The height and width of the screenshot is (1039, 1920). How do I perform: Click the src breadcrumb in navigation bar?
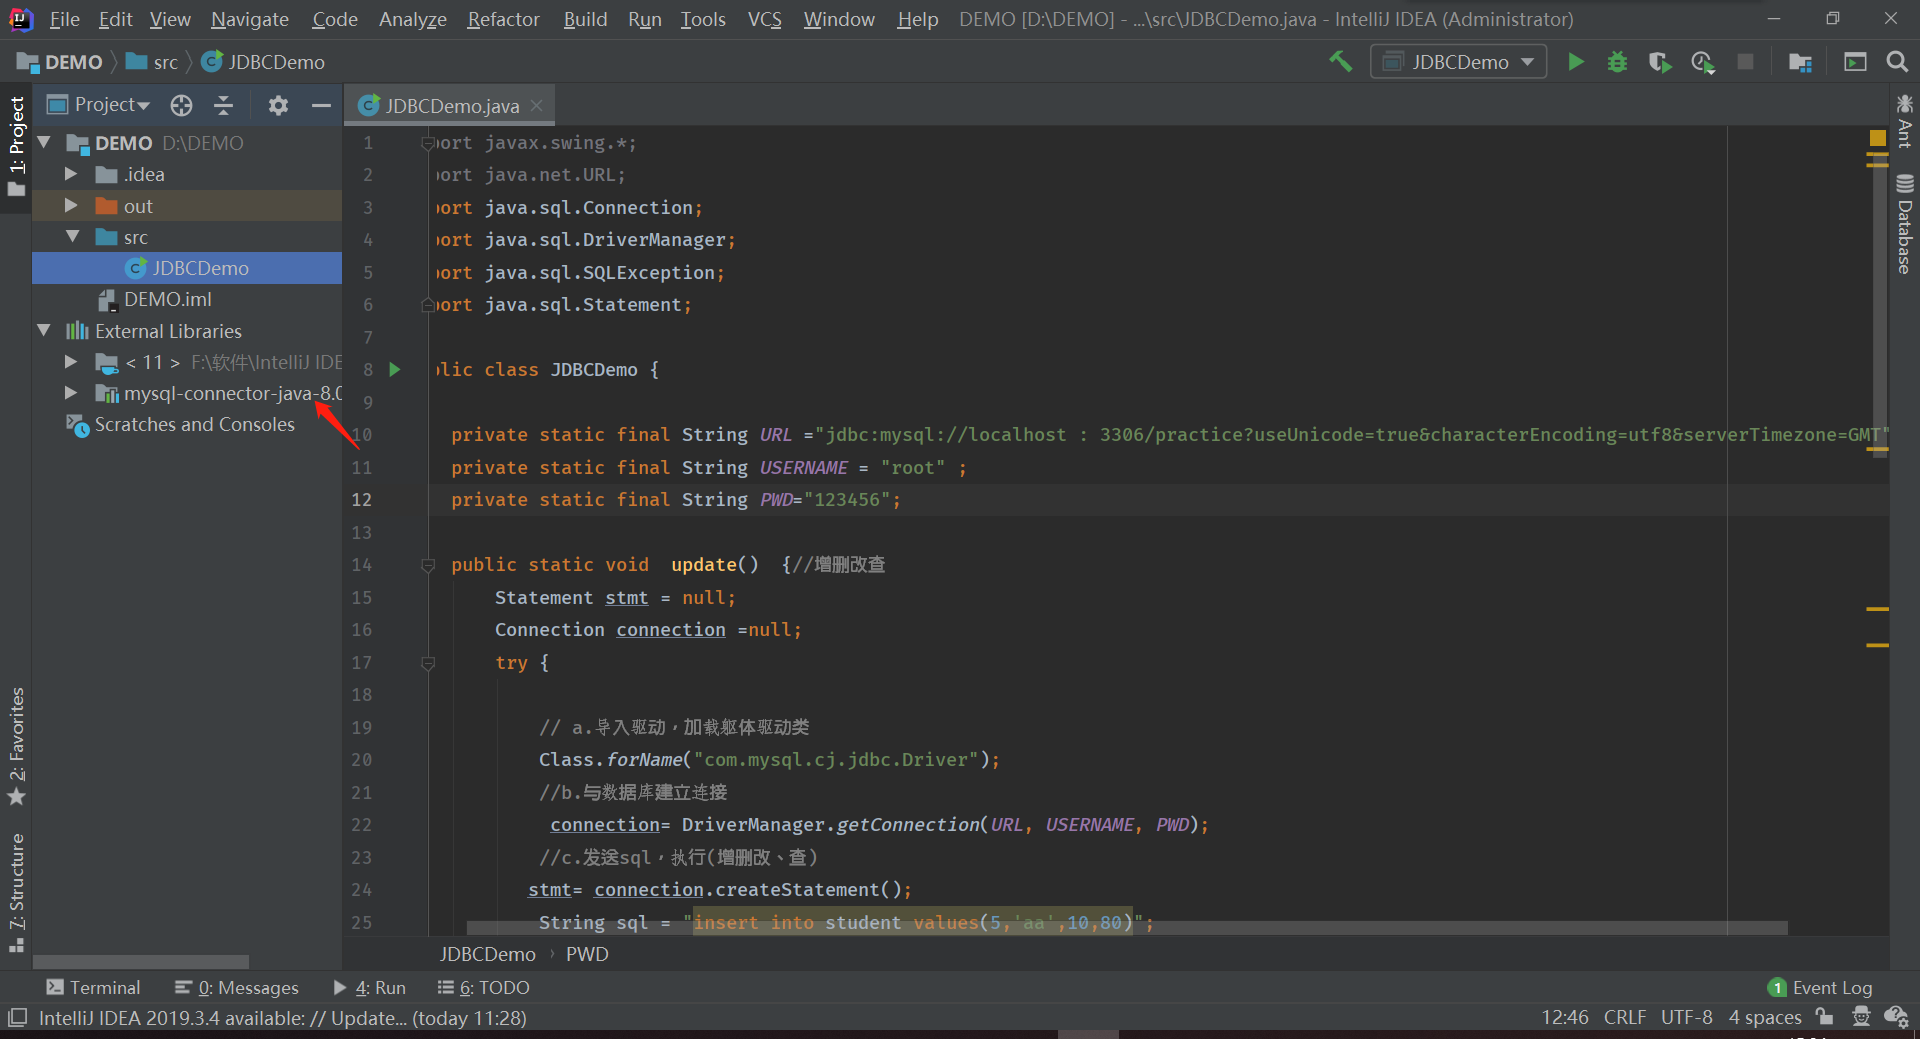(153, 62)
